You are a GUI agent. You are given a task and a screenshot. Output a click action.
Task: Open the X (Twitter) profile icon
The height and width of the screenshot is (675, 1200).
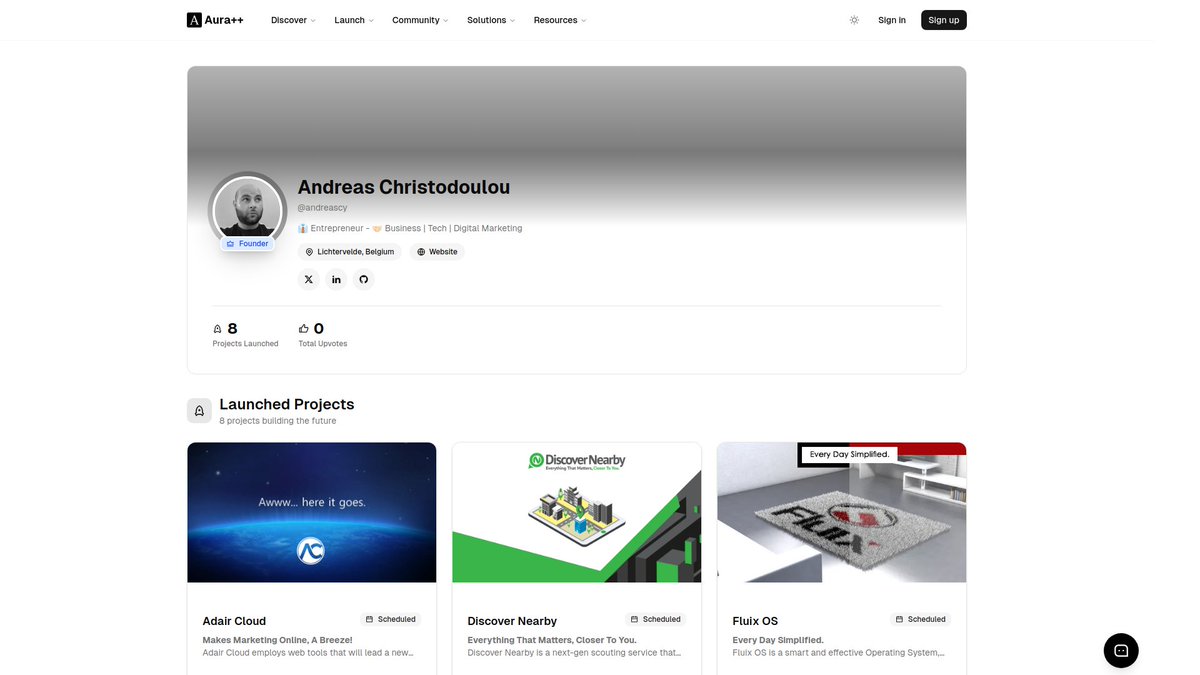point(308,279)
